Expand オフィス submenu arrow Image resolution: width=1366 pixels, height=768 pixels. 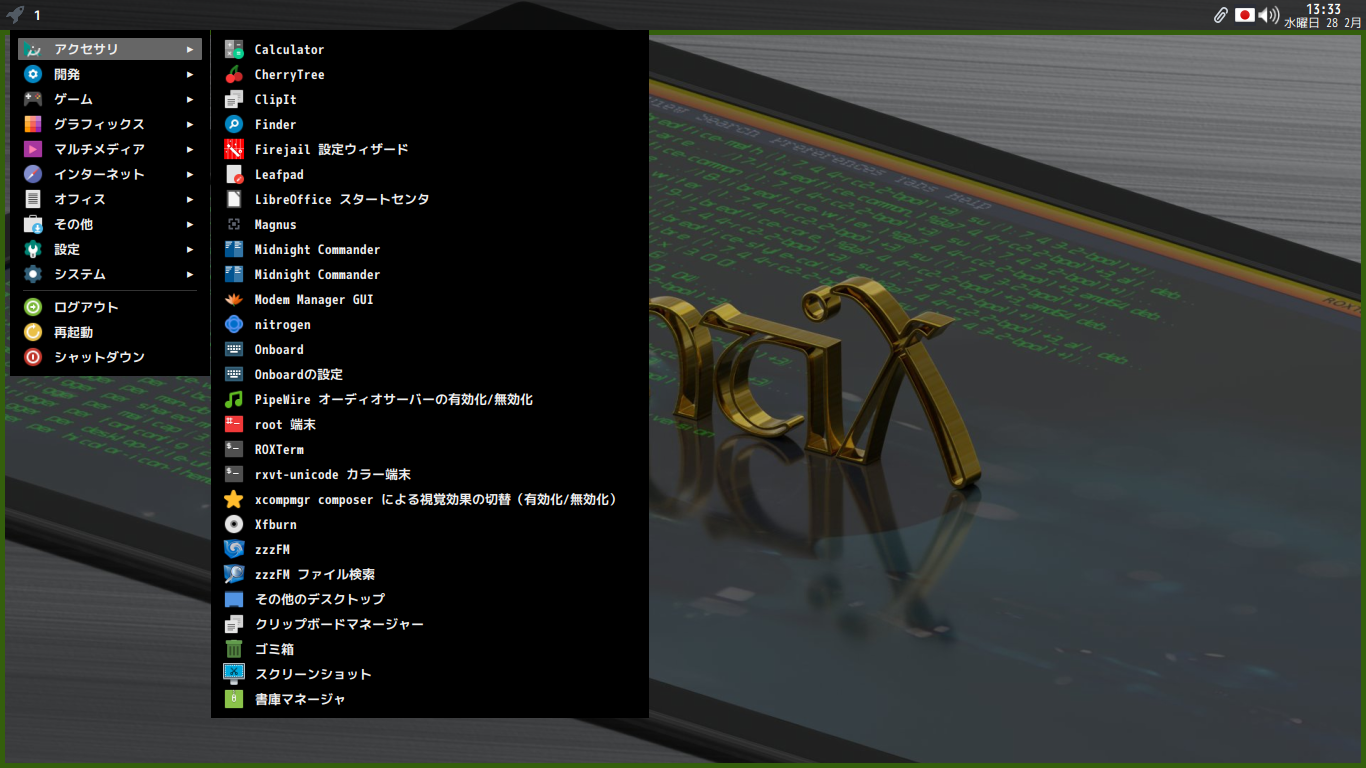(x=190, y=199)
